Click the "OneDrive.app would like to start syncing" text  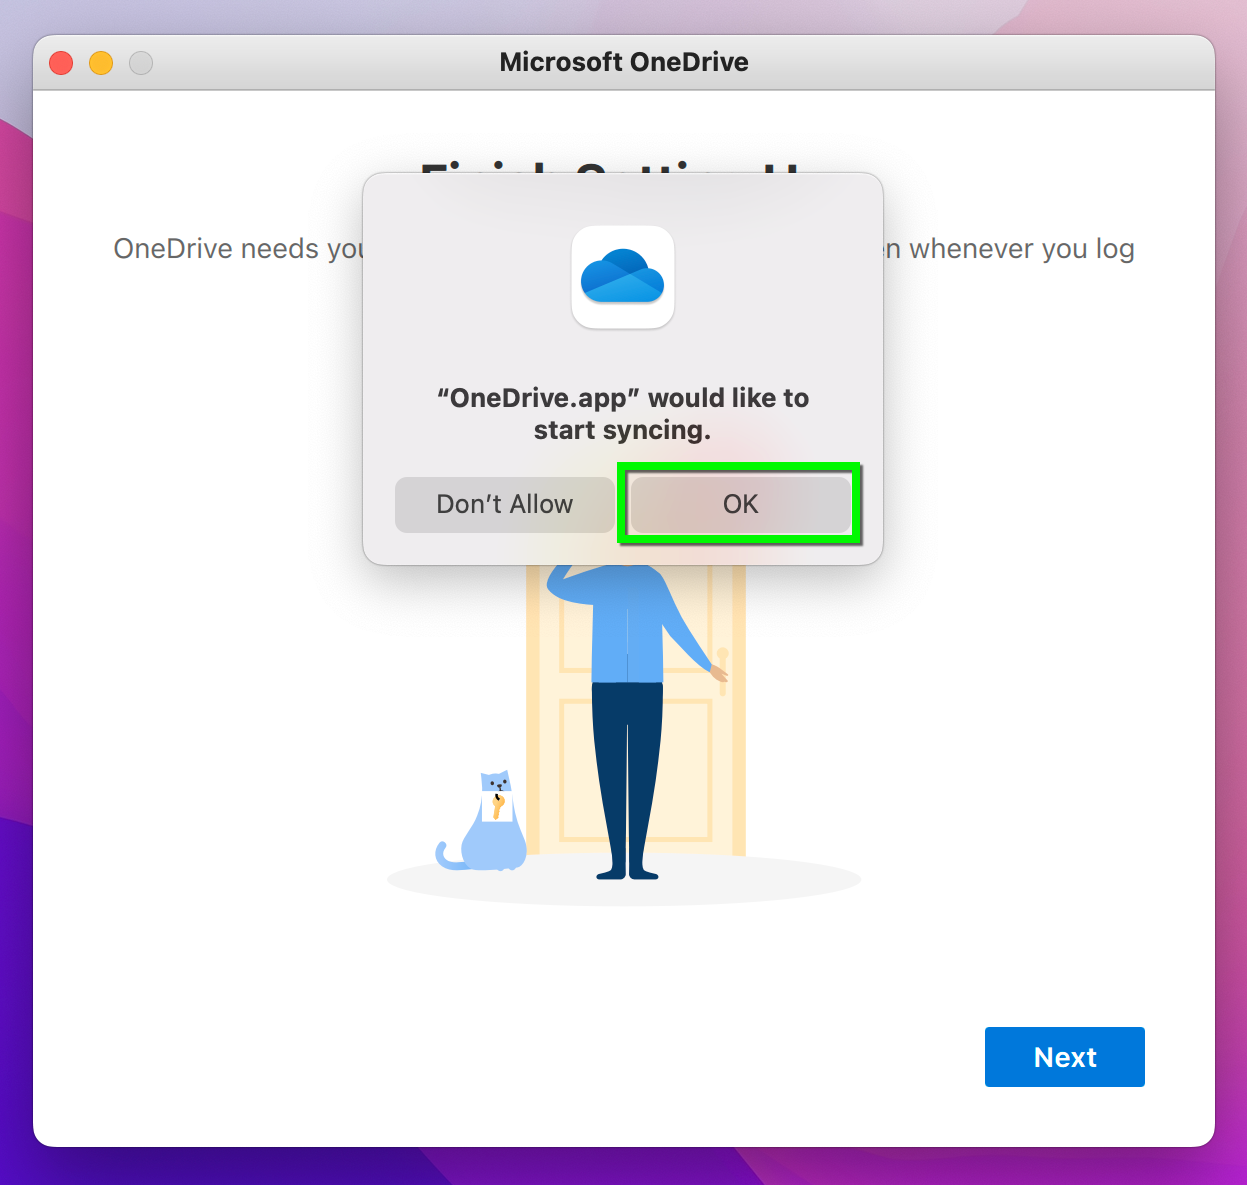(x=623, y=414)
